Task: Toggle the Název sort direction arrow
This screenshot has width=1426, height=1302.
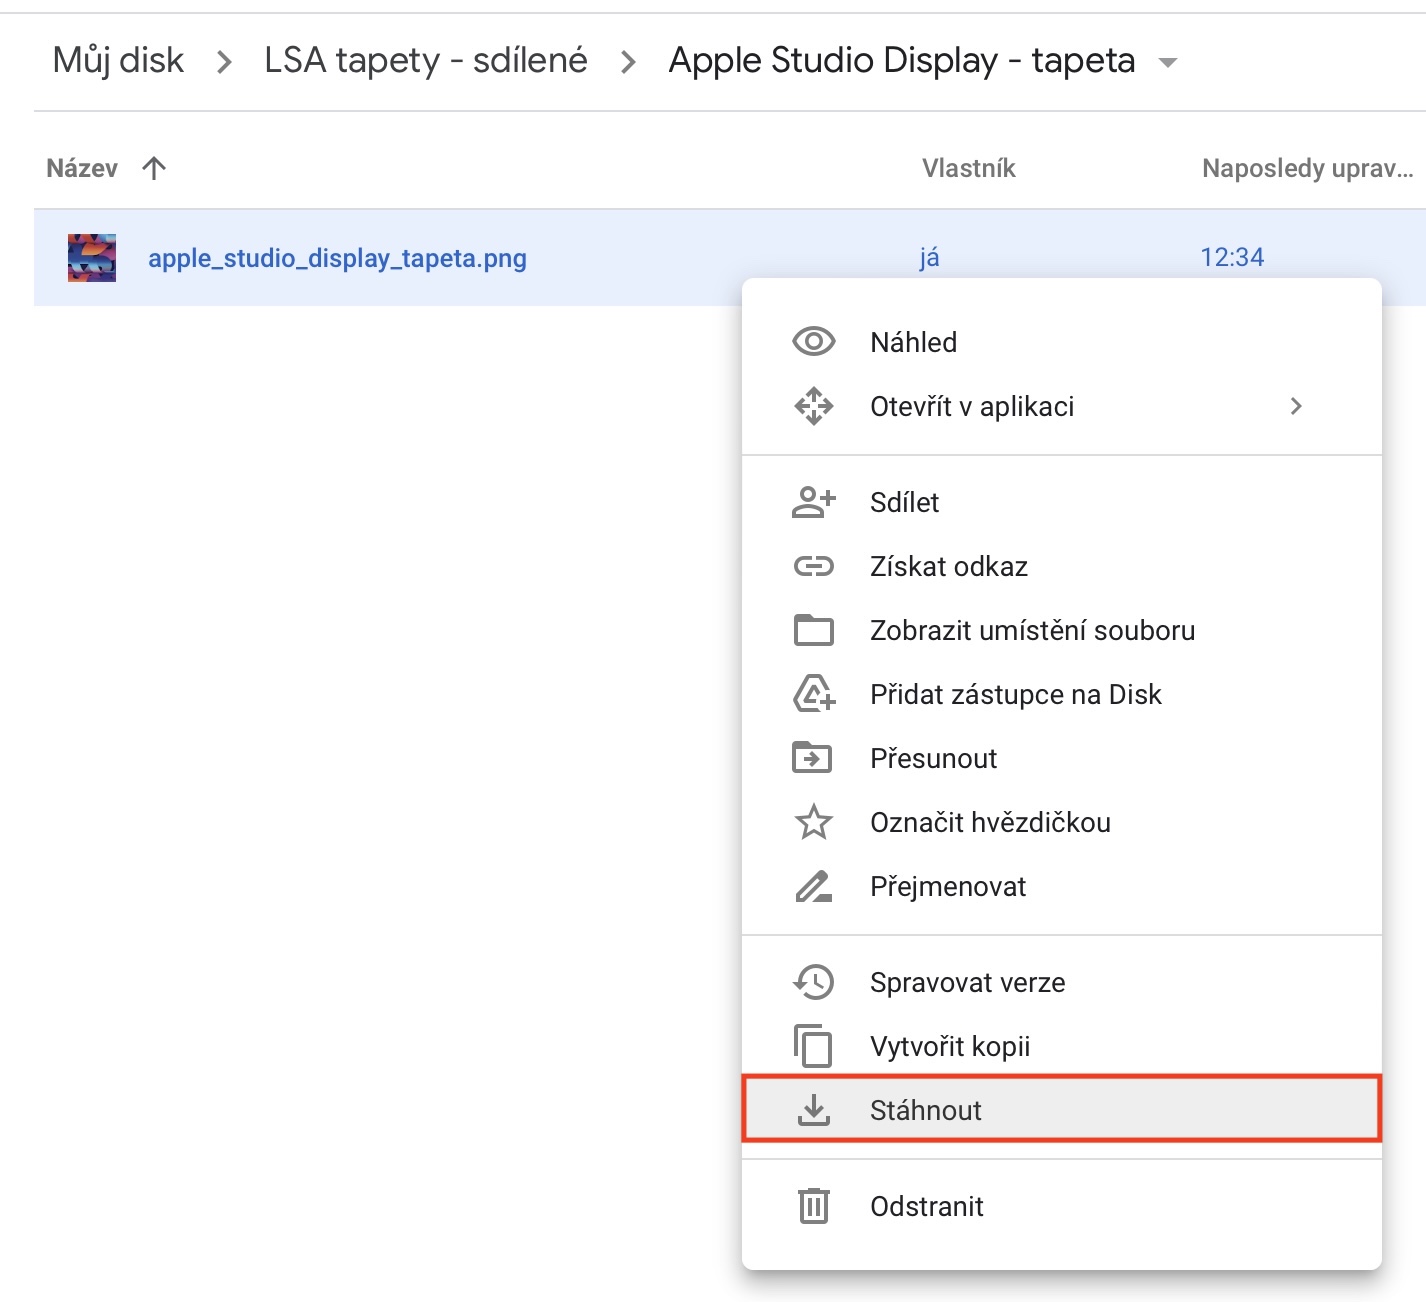Action: (x=154, y=168)
